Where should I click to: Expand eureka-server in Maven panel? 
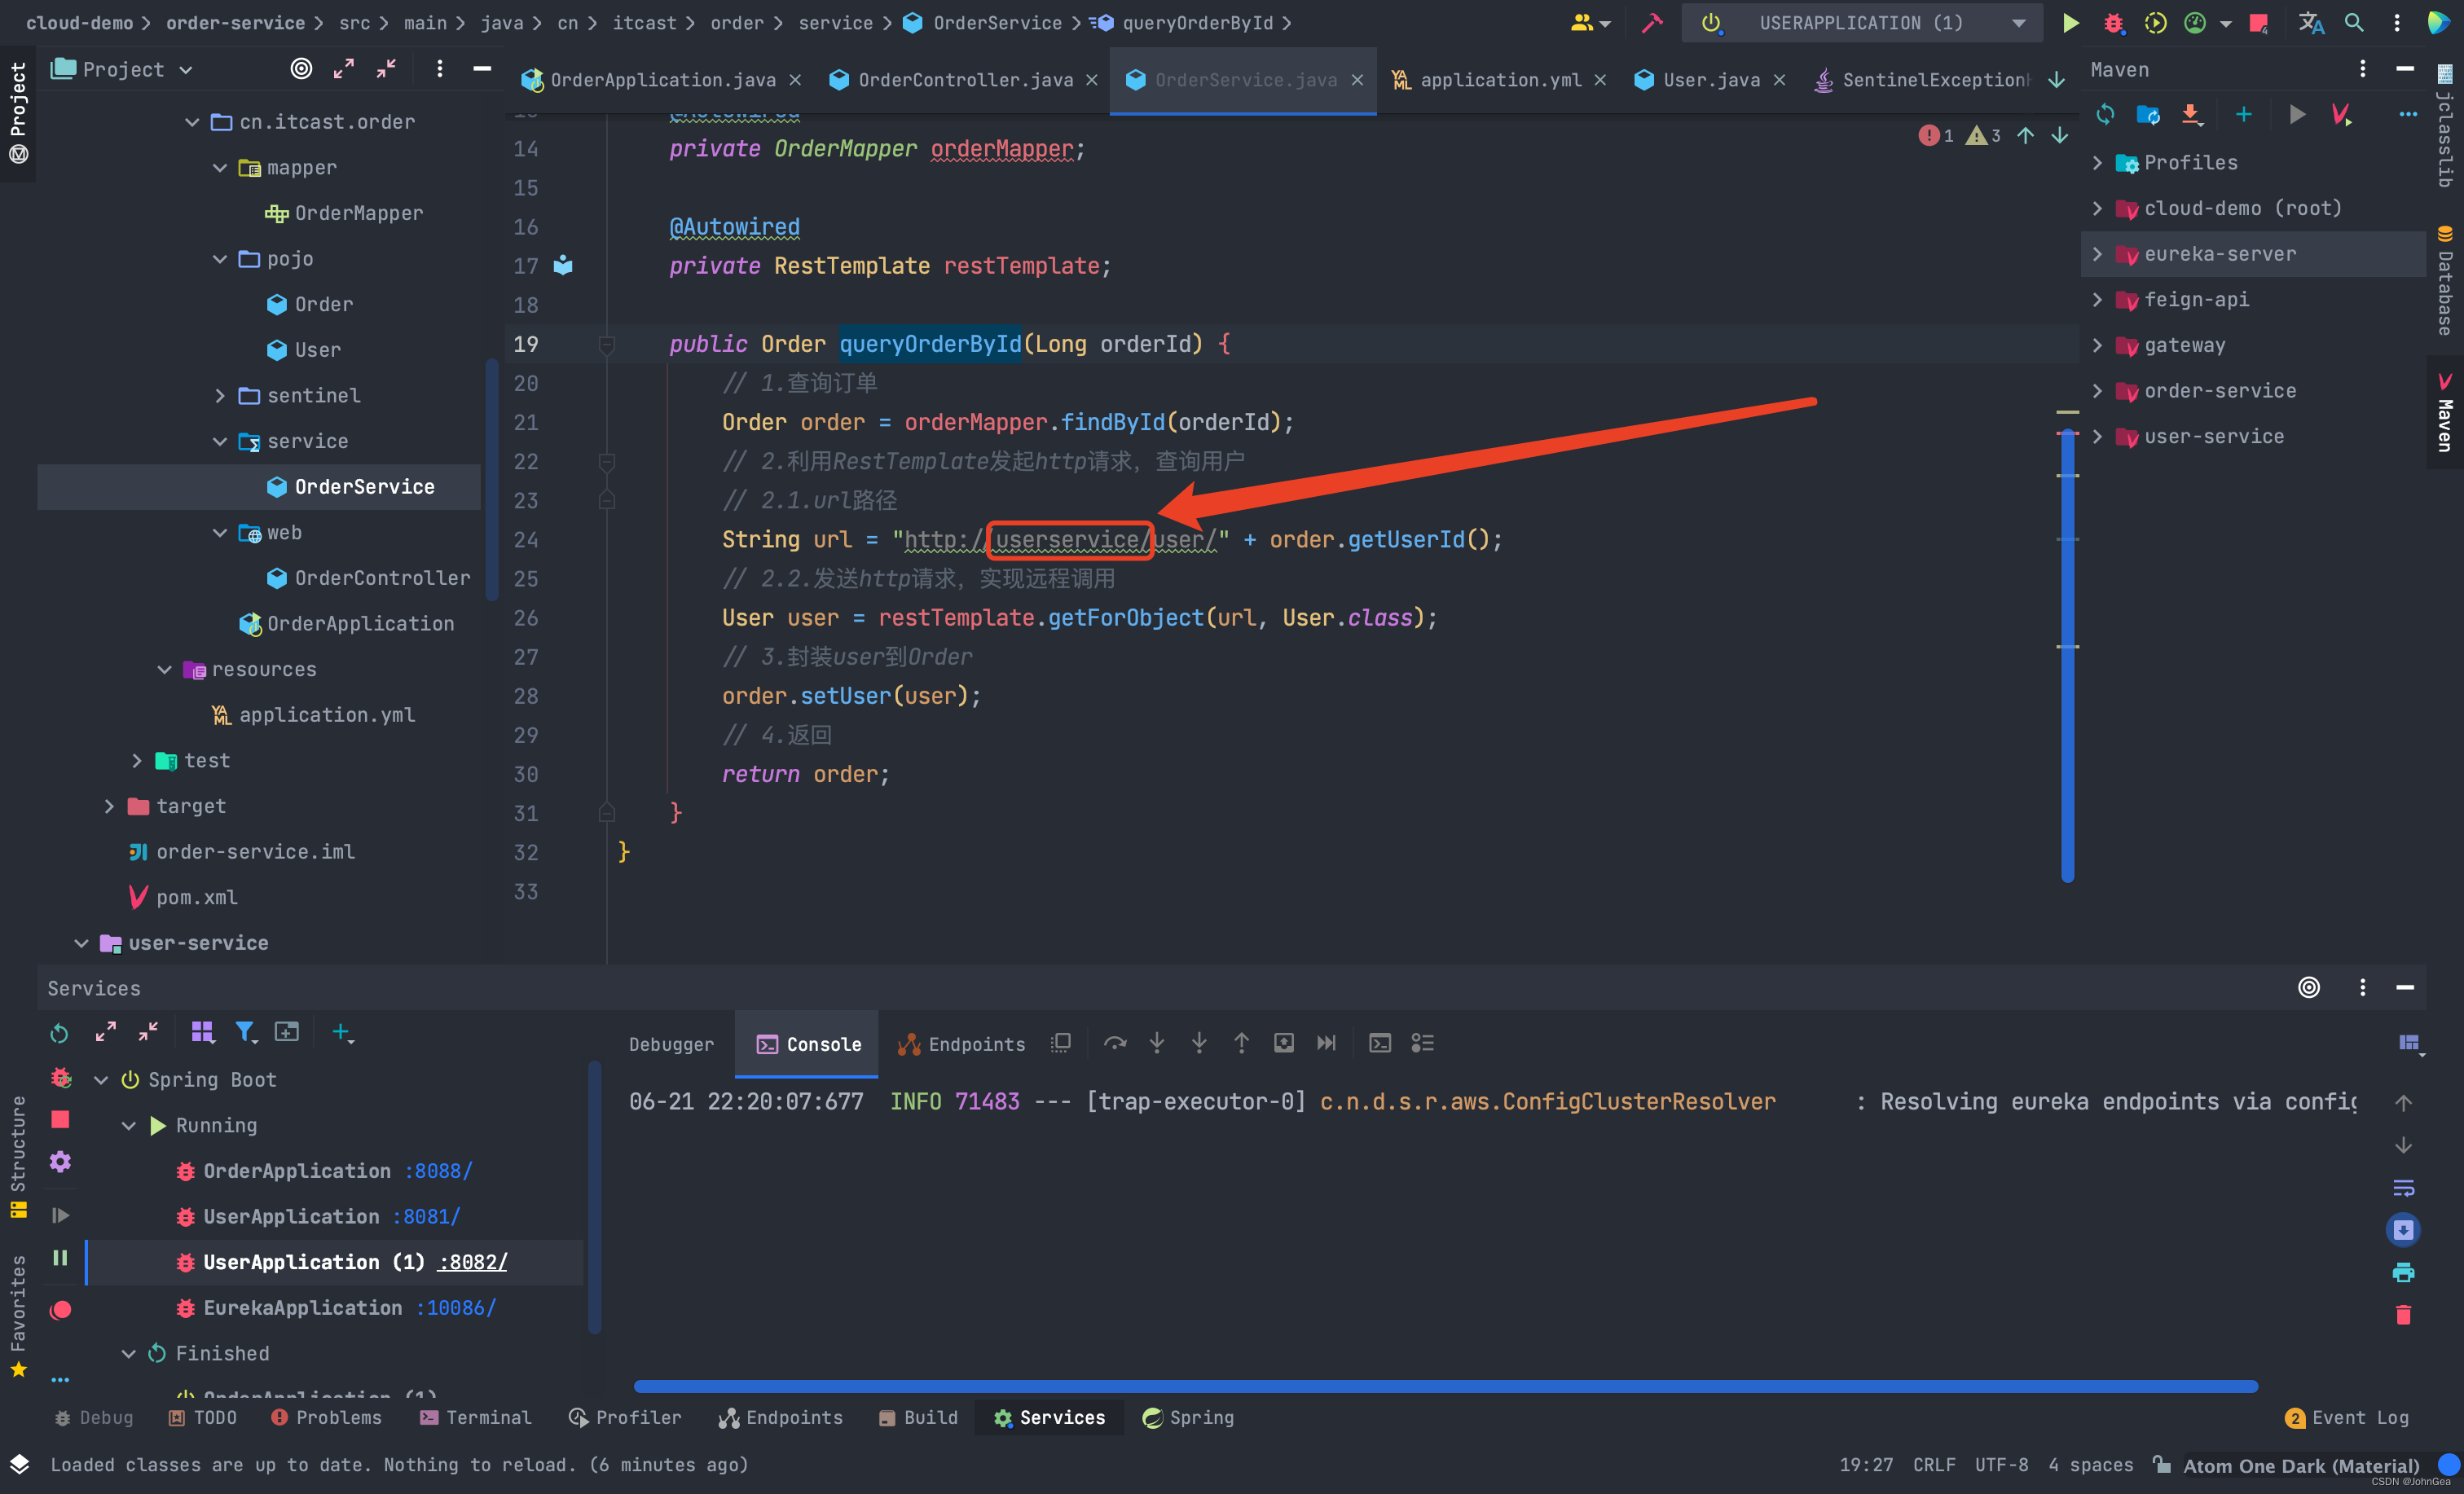pos(2097,254)
